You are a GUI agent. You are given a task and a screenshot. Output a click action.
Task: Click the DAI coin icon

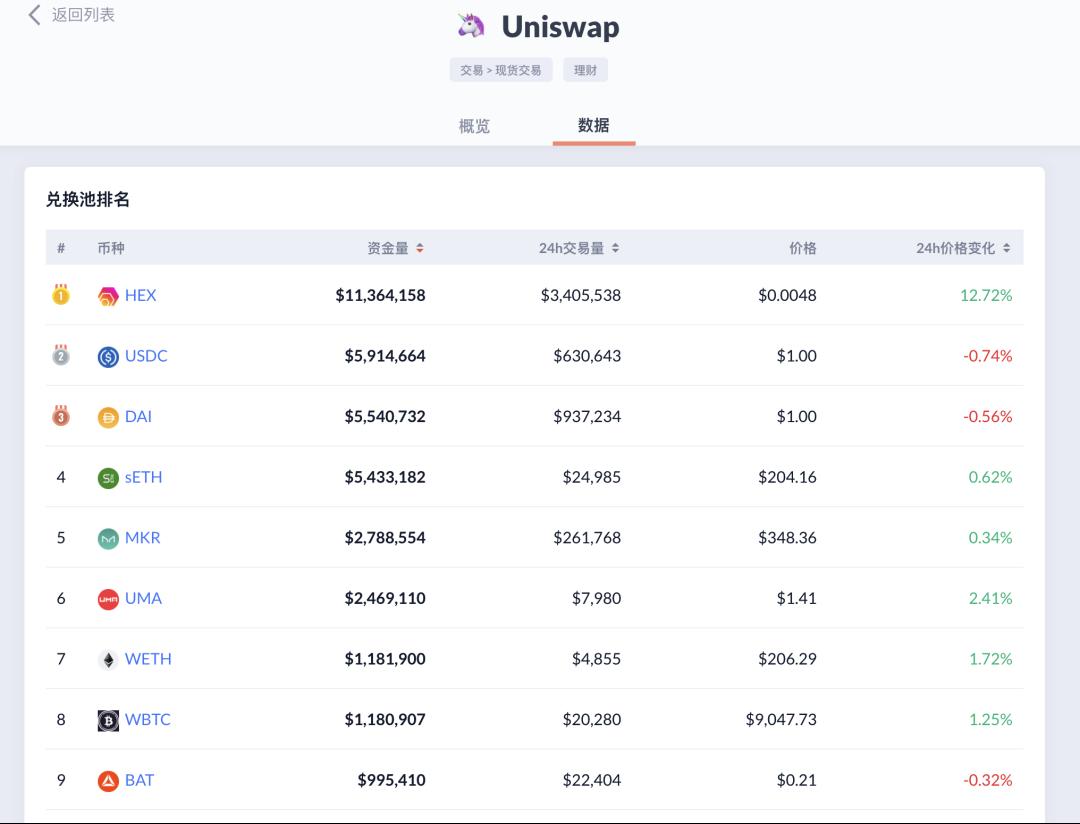[108, 418]
